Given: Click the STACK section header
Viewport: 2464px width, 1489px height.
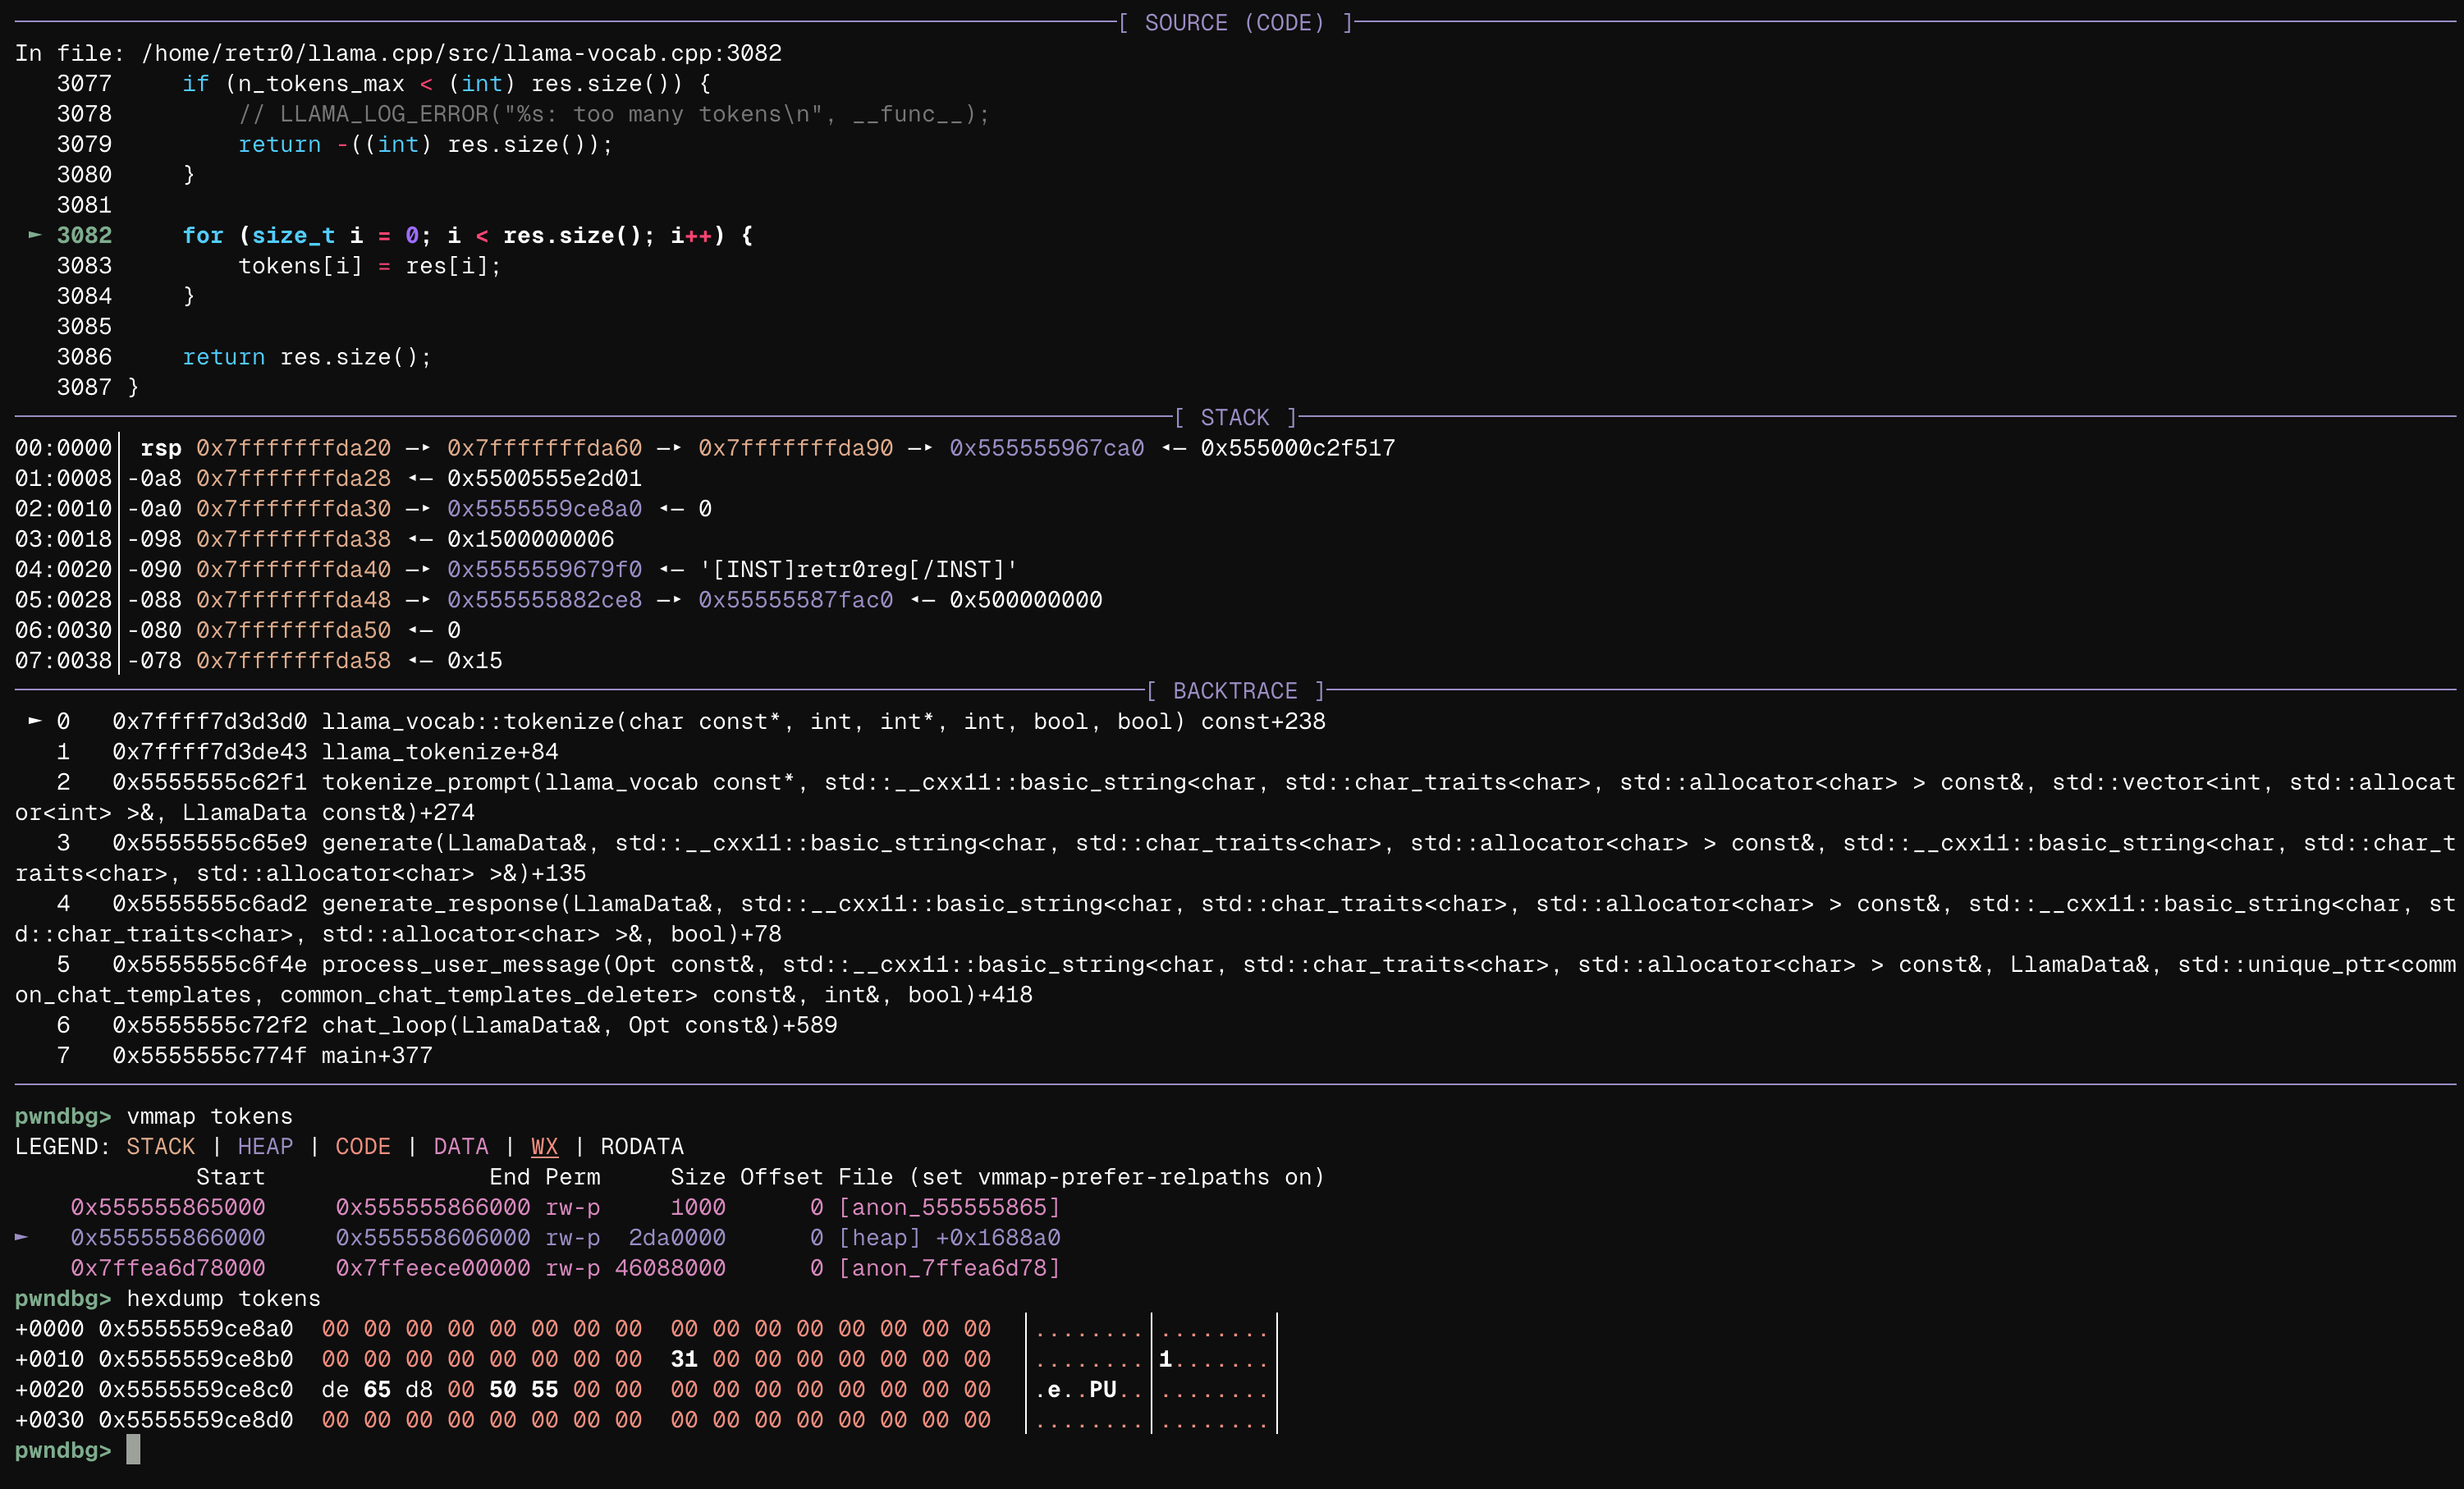Looking at the screenshot, I should point(1234,417).
